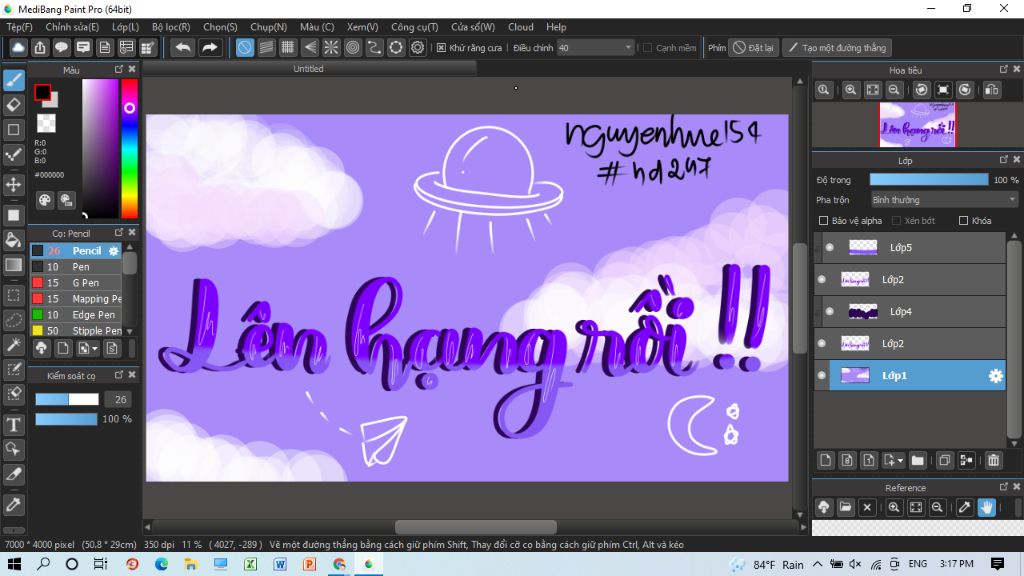Click the Navigator canvas thumbnail
The width and height of the screenshot is (1024, 576).
coord(917,124)
